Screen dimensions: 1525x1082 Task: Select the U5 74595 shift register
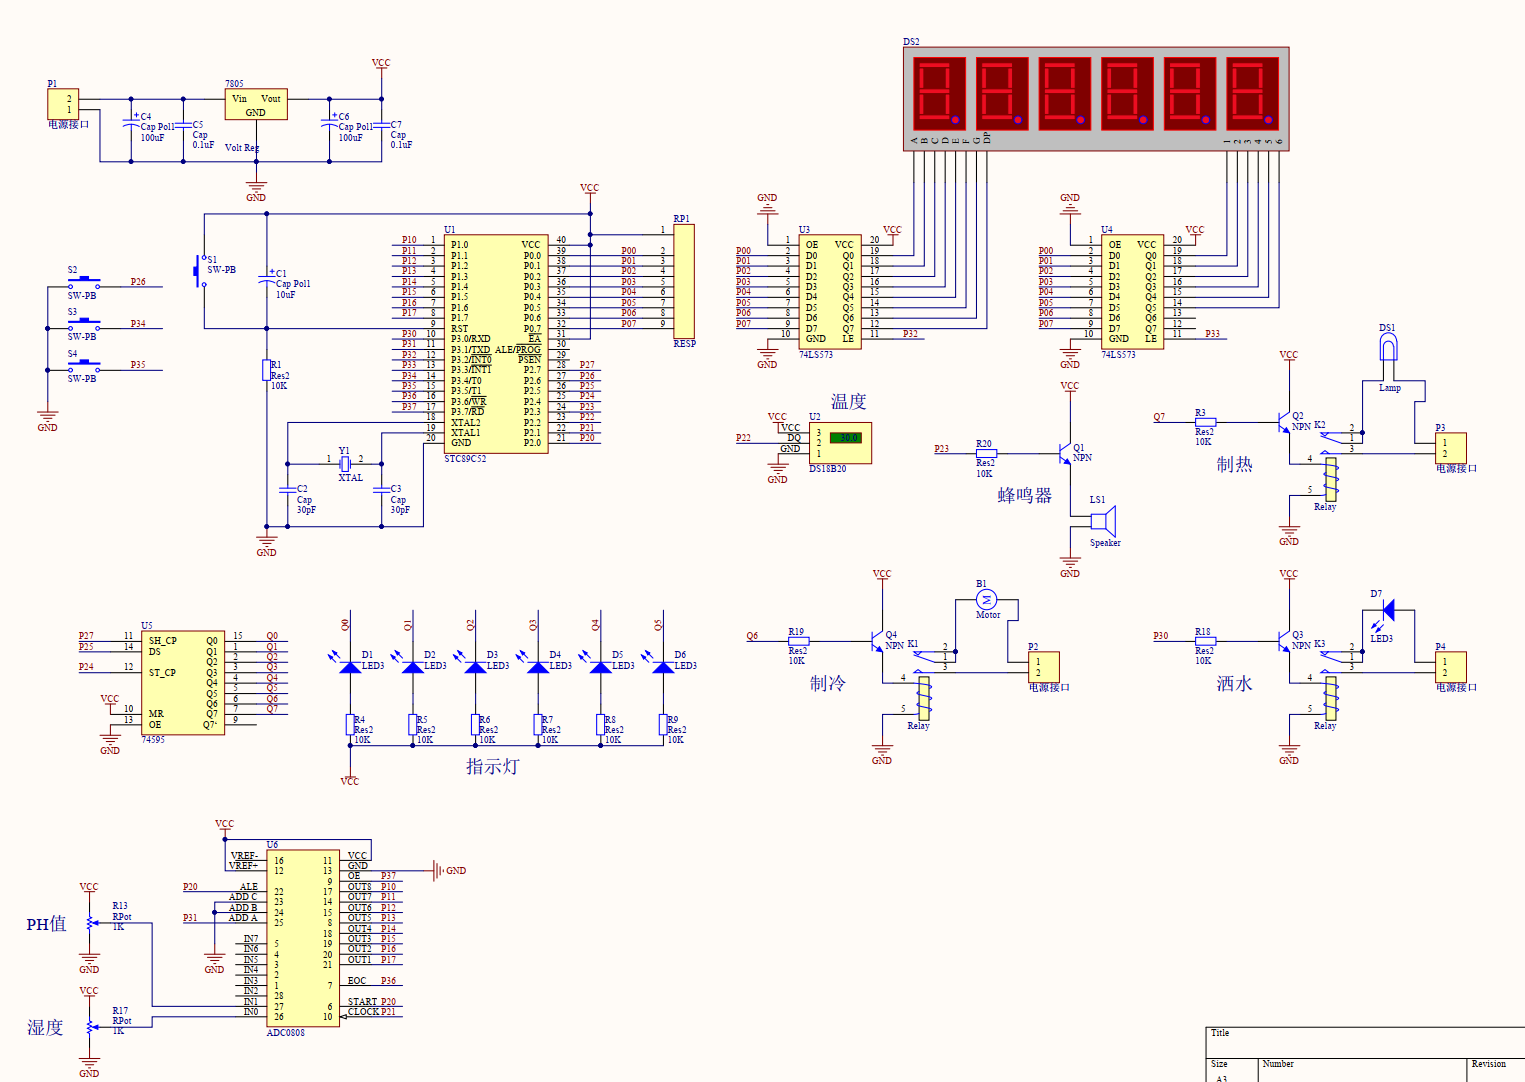pos(183,682)
